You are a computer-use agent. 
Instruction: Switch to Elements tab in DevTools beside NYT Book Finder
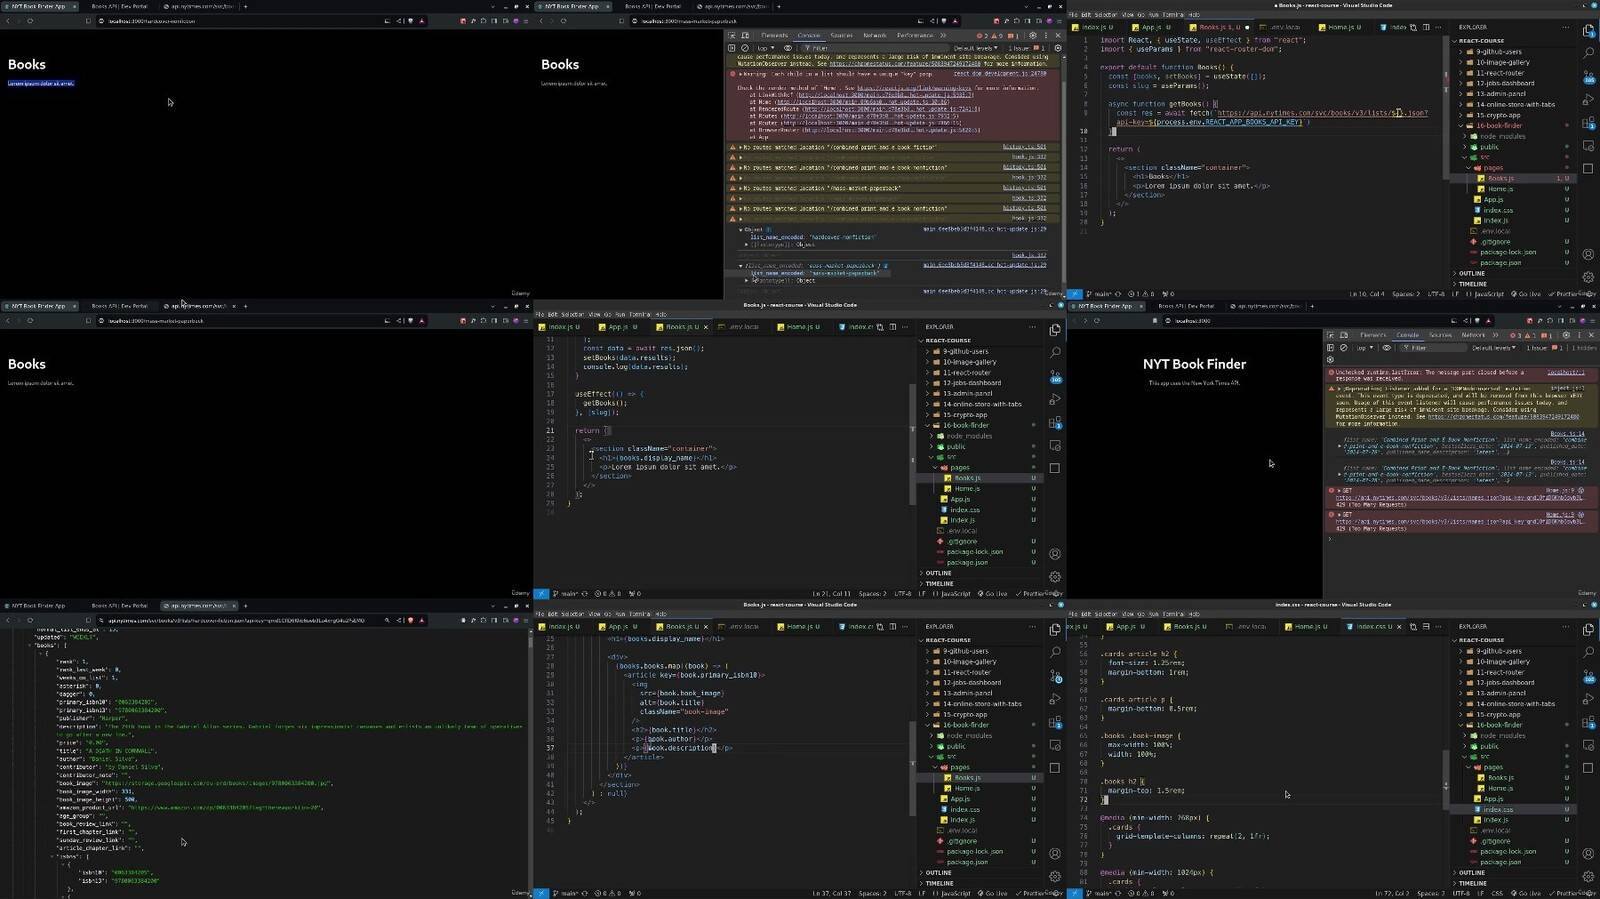(1373, 335)
